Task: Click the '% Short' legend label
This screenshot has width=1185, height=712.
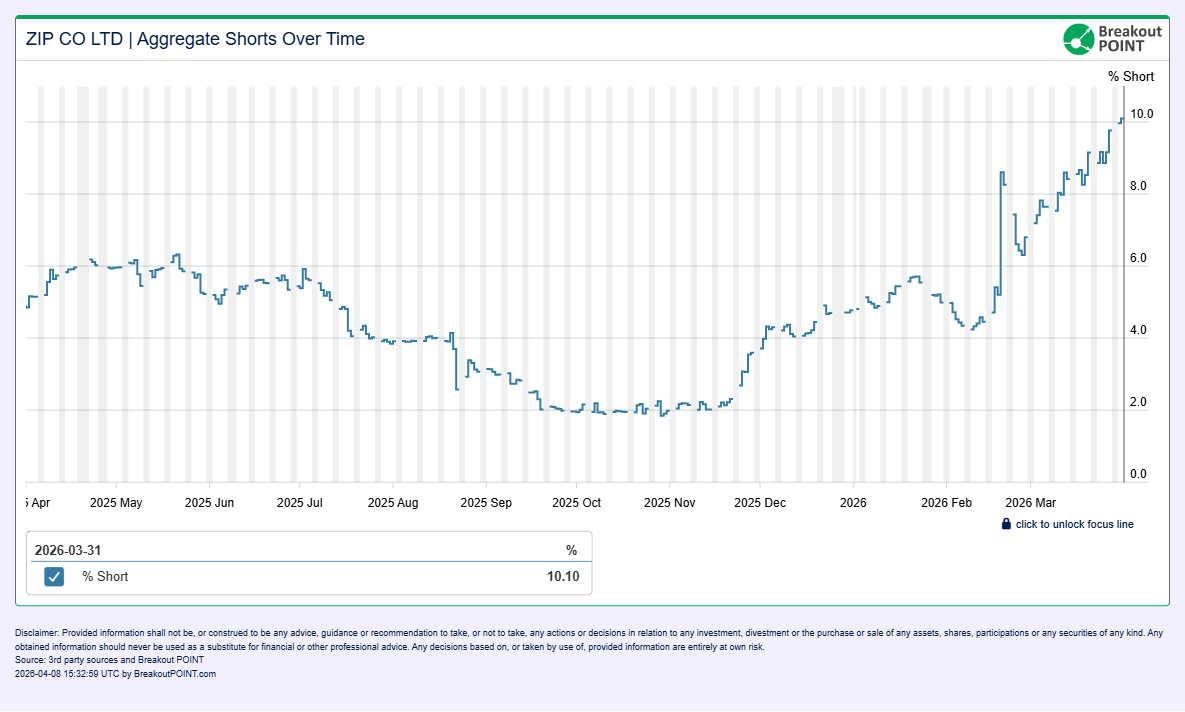Action: 105,577
